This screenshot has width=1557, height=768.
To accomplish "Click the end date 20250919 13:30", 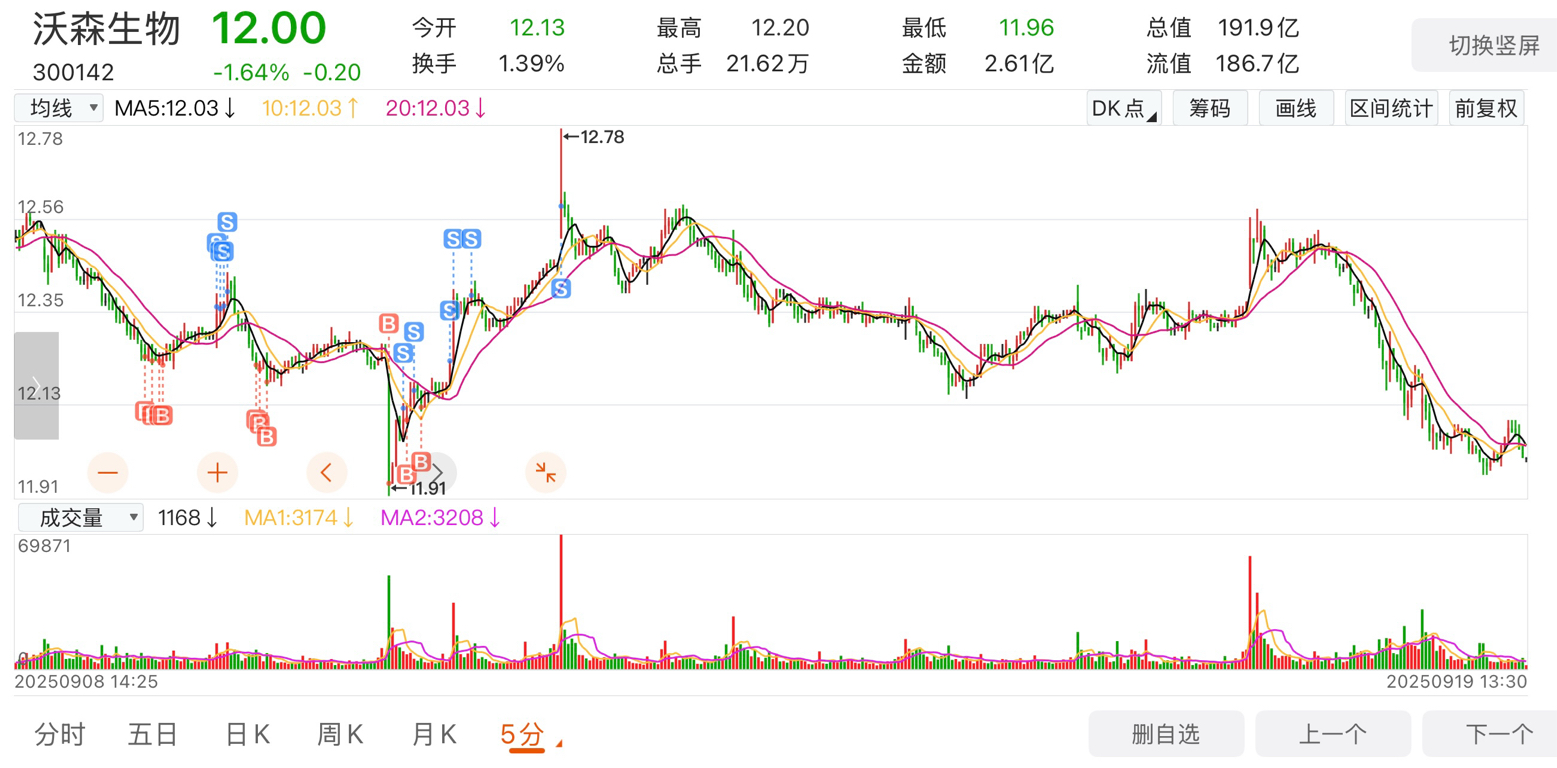I will click(1456, 681).
